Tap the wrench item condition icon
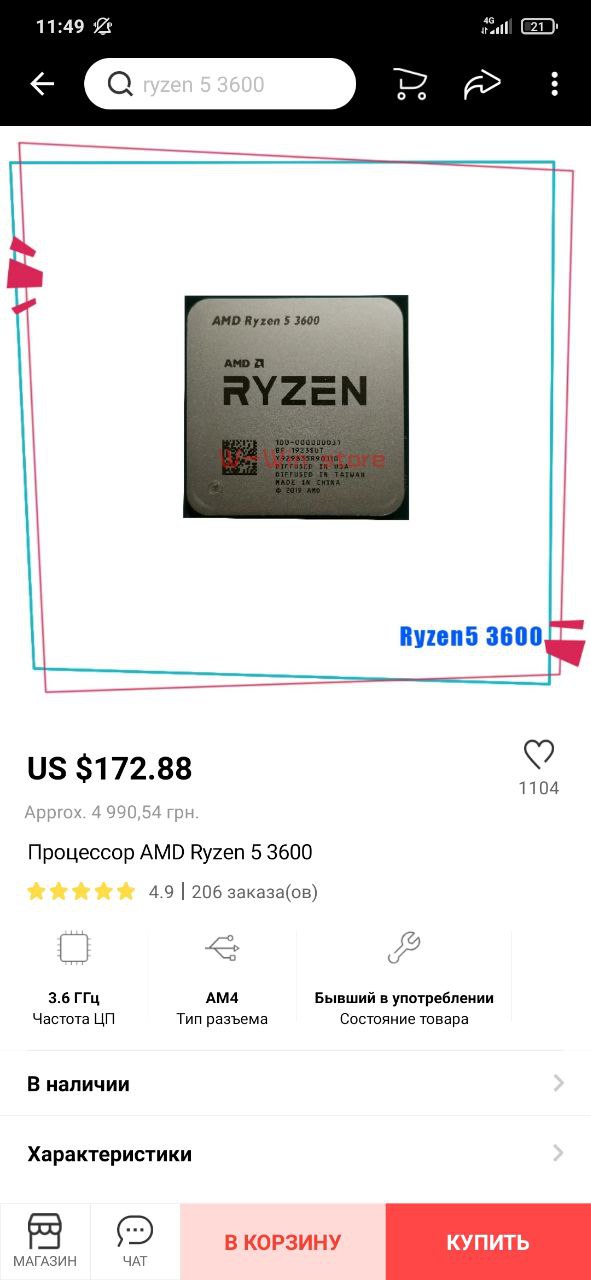 point(404,947)
